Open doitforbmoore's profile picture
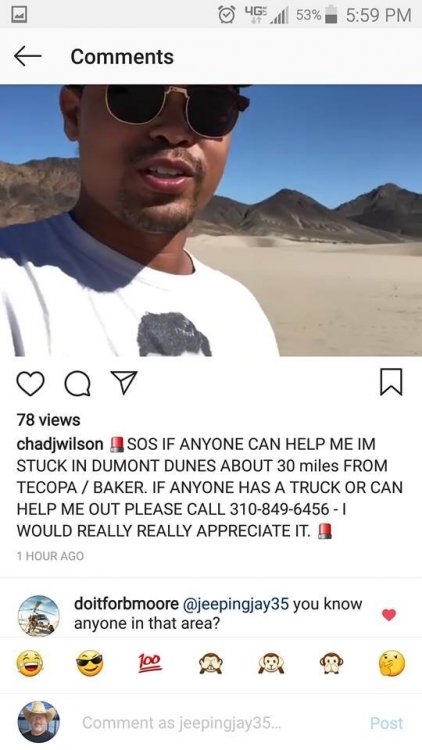This screenshot has height=750, width=422. pos(38,616)
